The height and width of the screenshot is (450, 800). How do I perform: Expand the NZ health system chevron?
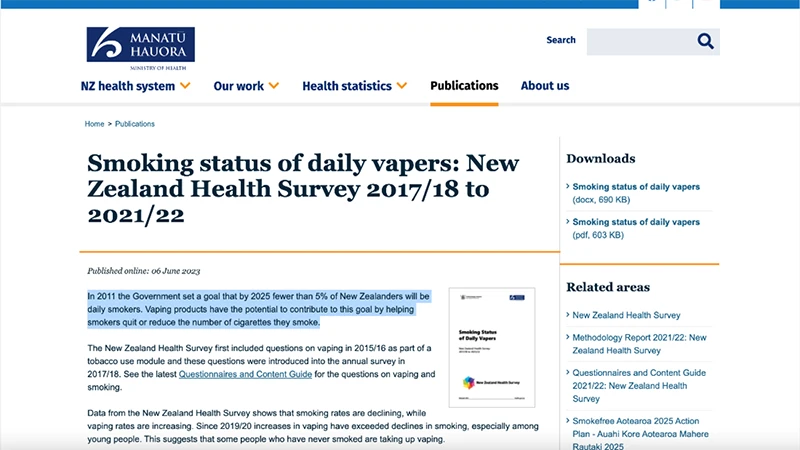tap(185, 86)
